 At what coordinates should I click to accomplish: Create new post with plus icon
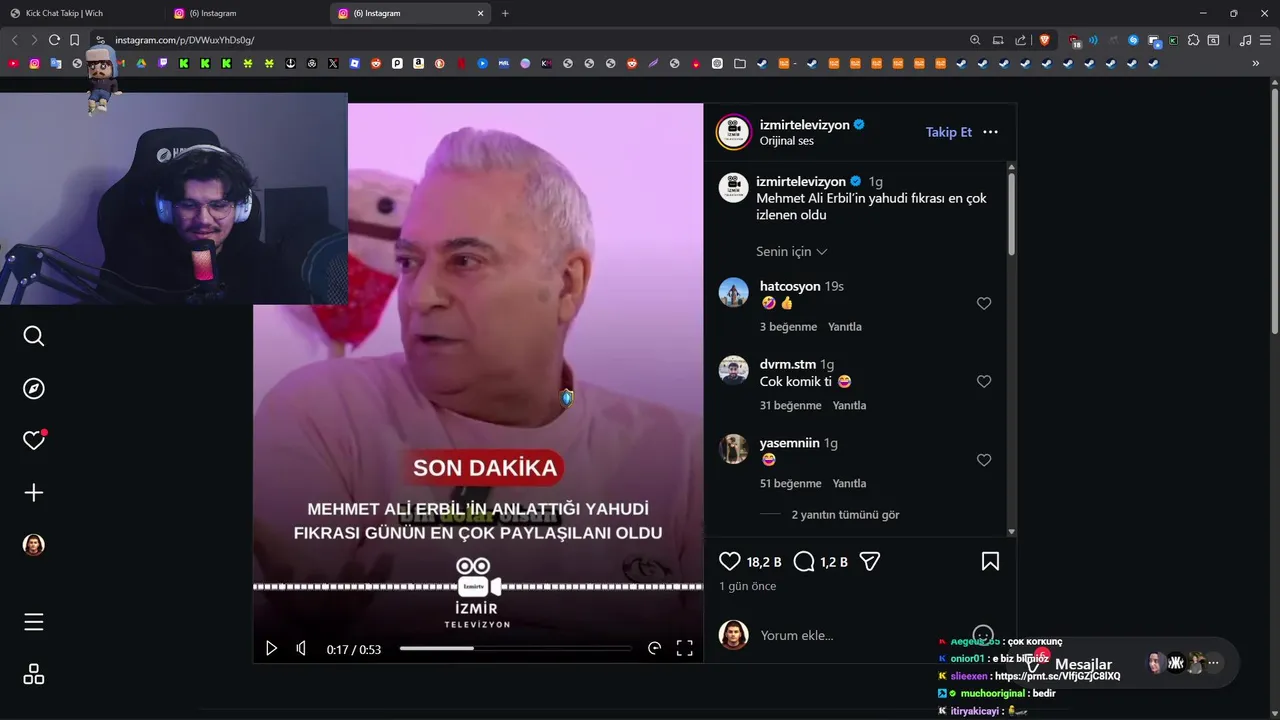[34, 492]
